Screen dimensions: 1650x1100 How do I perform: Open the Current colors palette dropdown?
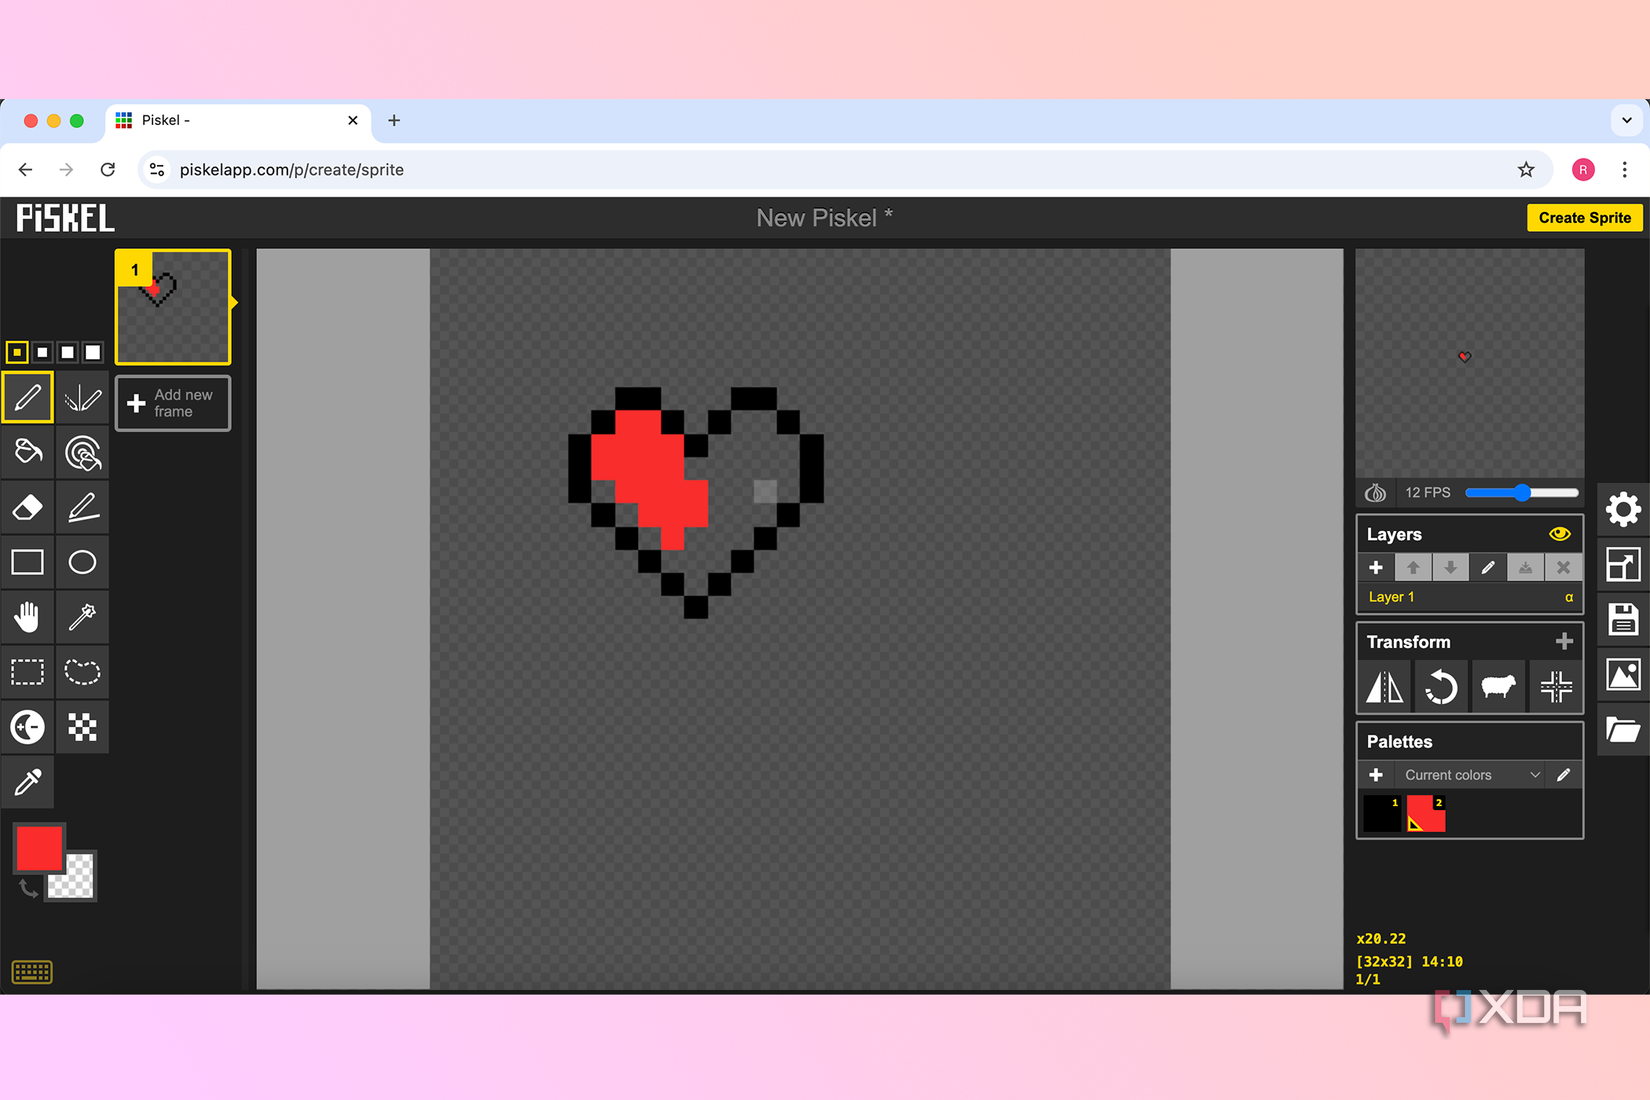[1468, 774]
